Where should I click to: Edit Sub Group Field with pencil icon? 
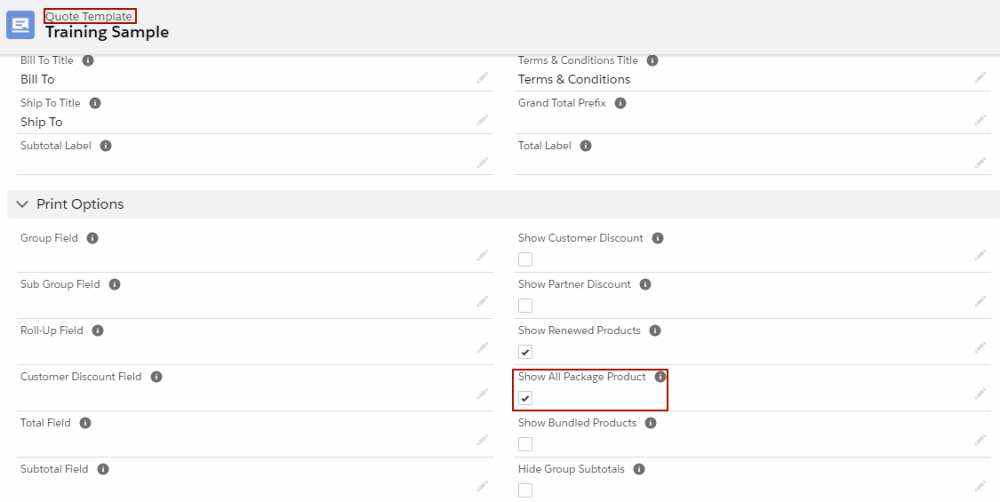click(x=483, y=301)
